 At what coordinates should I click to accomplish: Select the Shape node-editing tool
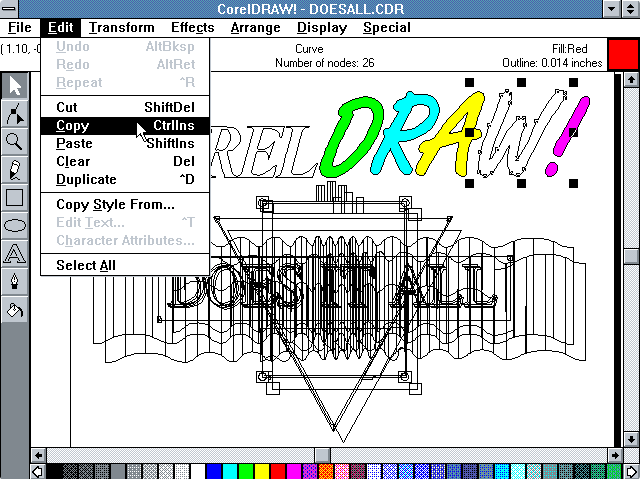click(x=15, y=114)
